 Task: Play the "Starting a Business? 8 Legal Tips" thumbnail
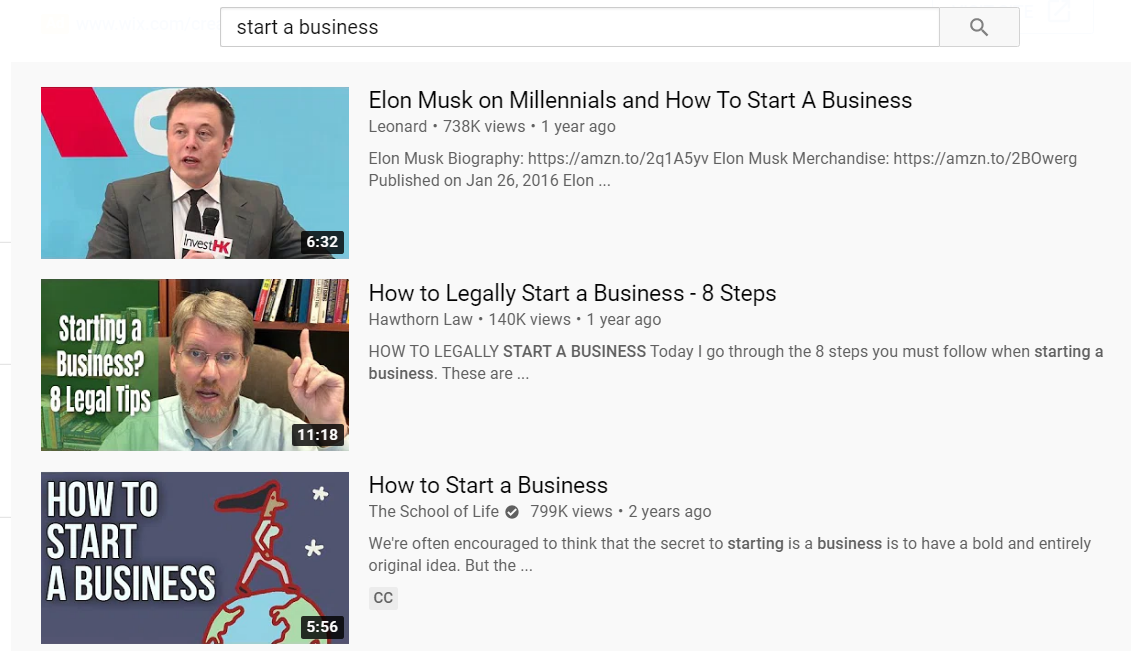click(x=194, y=365)
